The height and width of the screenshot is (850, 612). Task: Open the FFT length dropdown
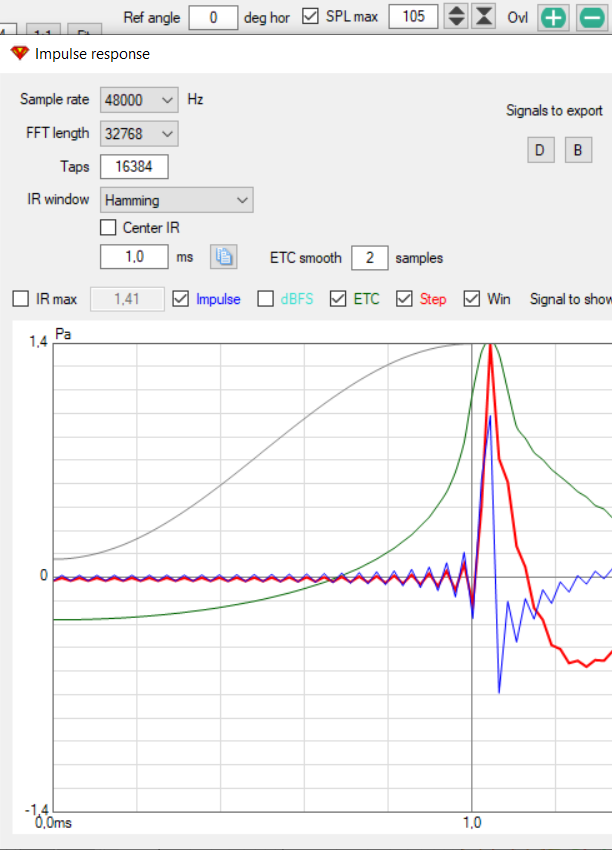tap(139, 133)
